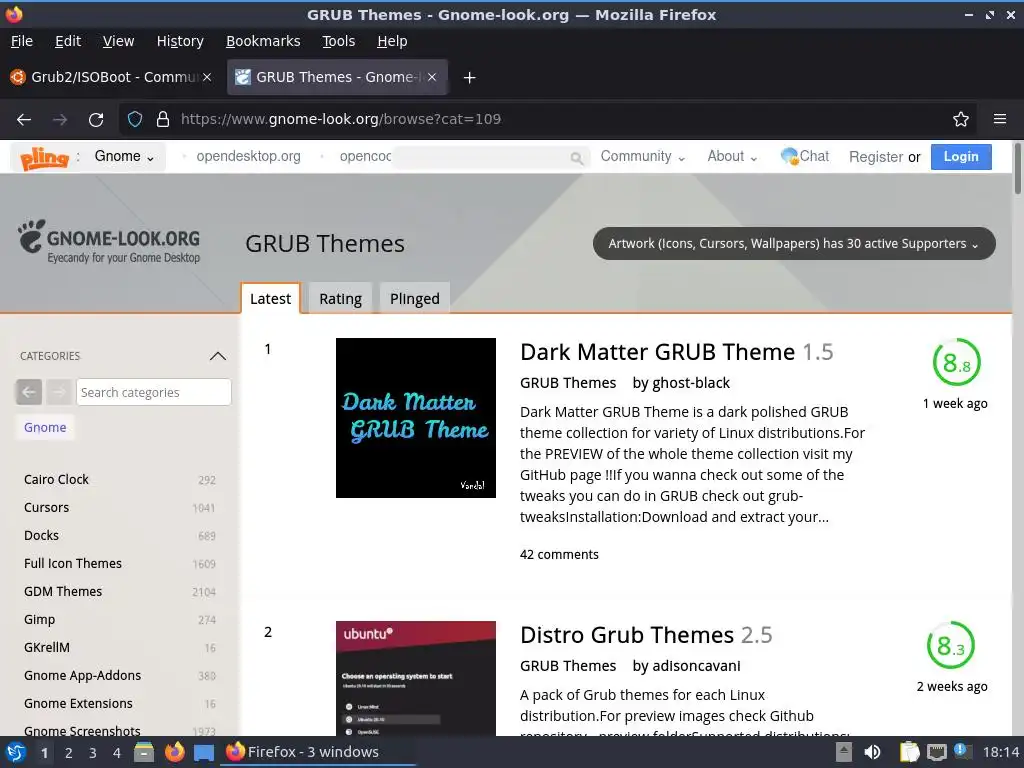The width and height of the screenshot is (1024, 768).
Task: Launch Firefox from the taskbar quicklaunch
Action: click(174, 752)
